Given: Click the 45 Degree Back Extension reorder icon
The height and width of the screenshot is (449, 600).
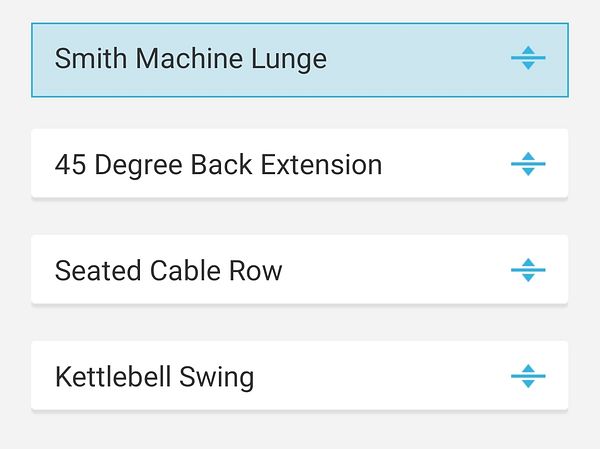Looking at the screenshot, I should (x=528, y=164).
